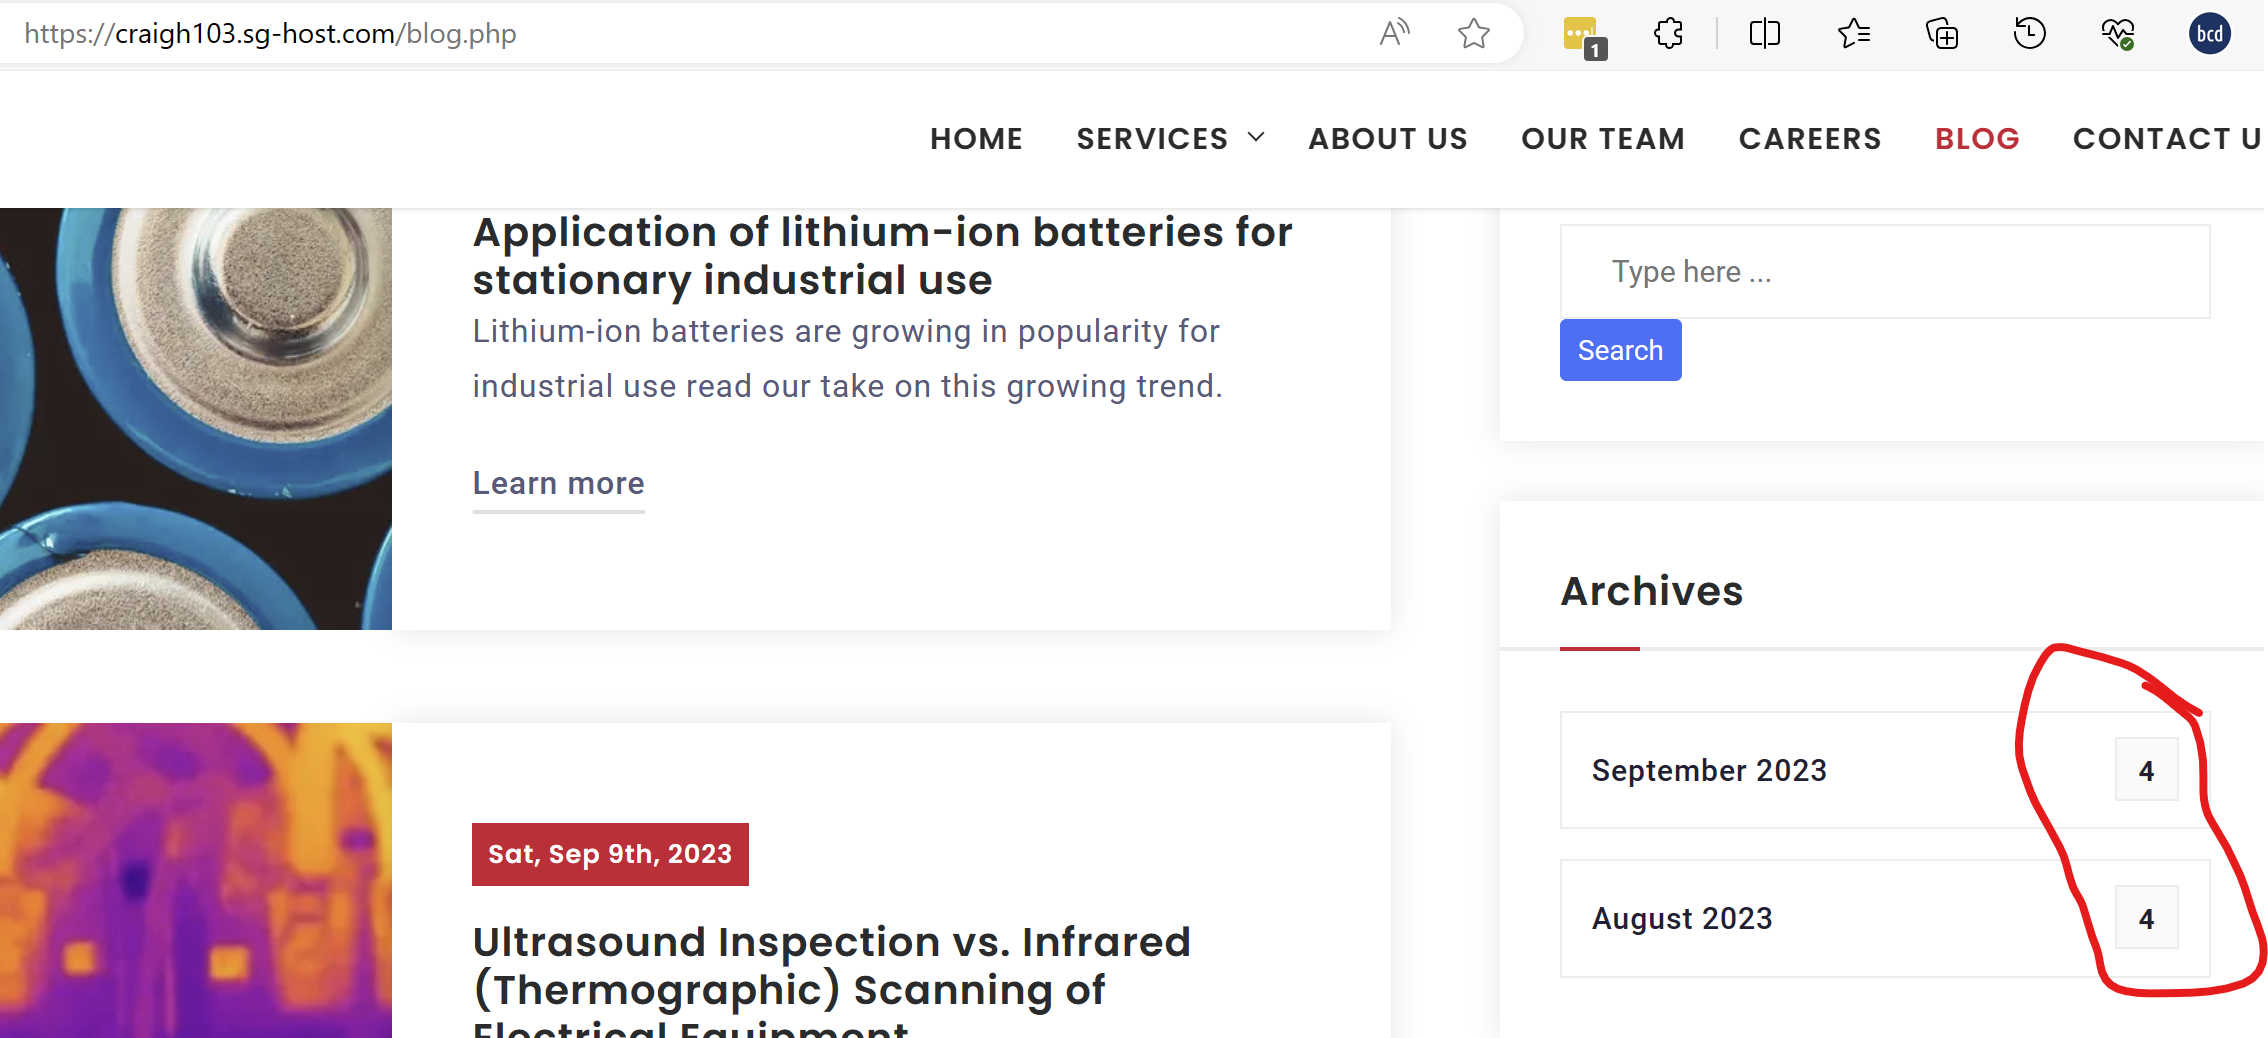Open the Favorites list icon
Image resolution: width=2268 pixels, height=1038 pixels.
coord(1853,34)
